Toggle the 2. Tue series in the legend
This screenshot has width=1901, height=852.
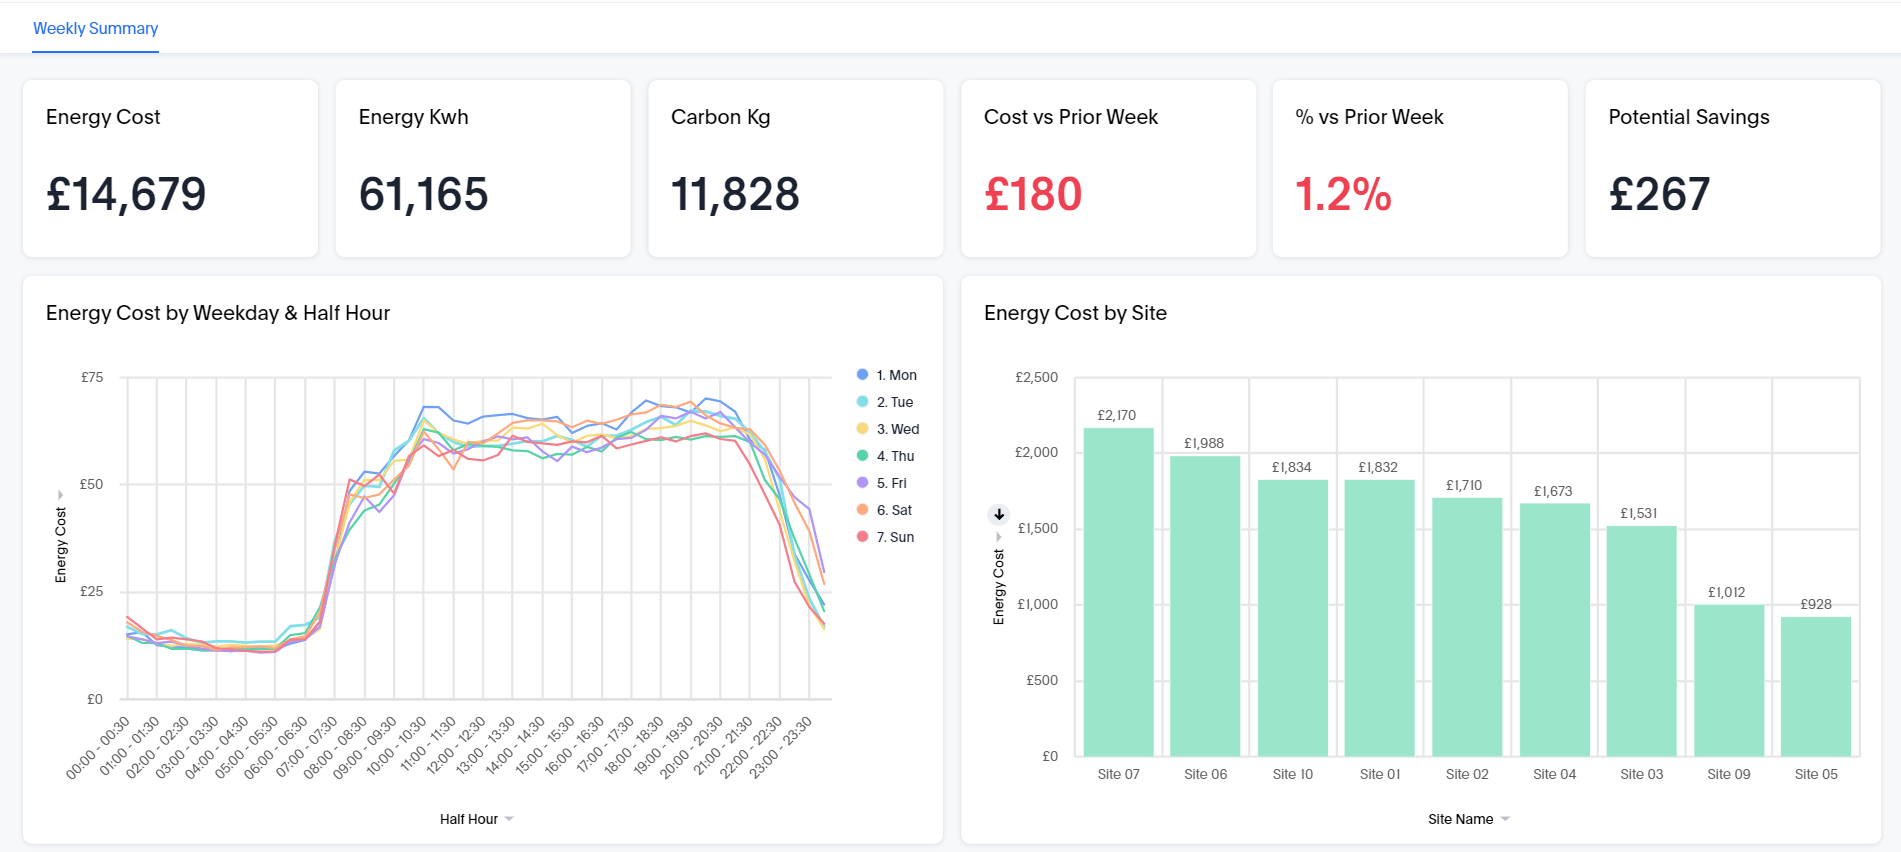885,402
